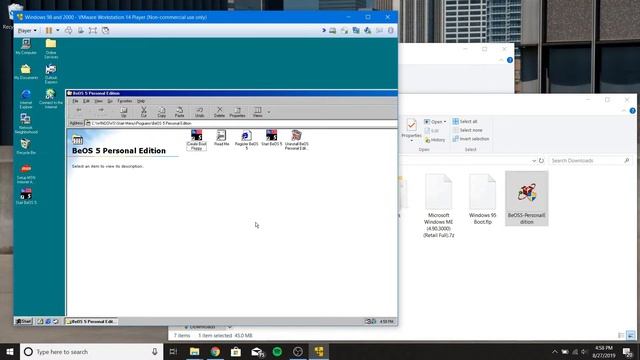Launch Internet Explorer desktop icon
Image resolution: width=640 pixels, height=360 pixels.
pos(26,99)
